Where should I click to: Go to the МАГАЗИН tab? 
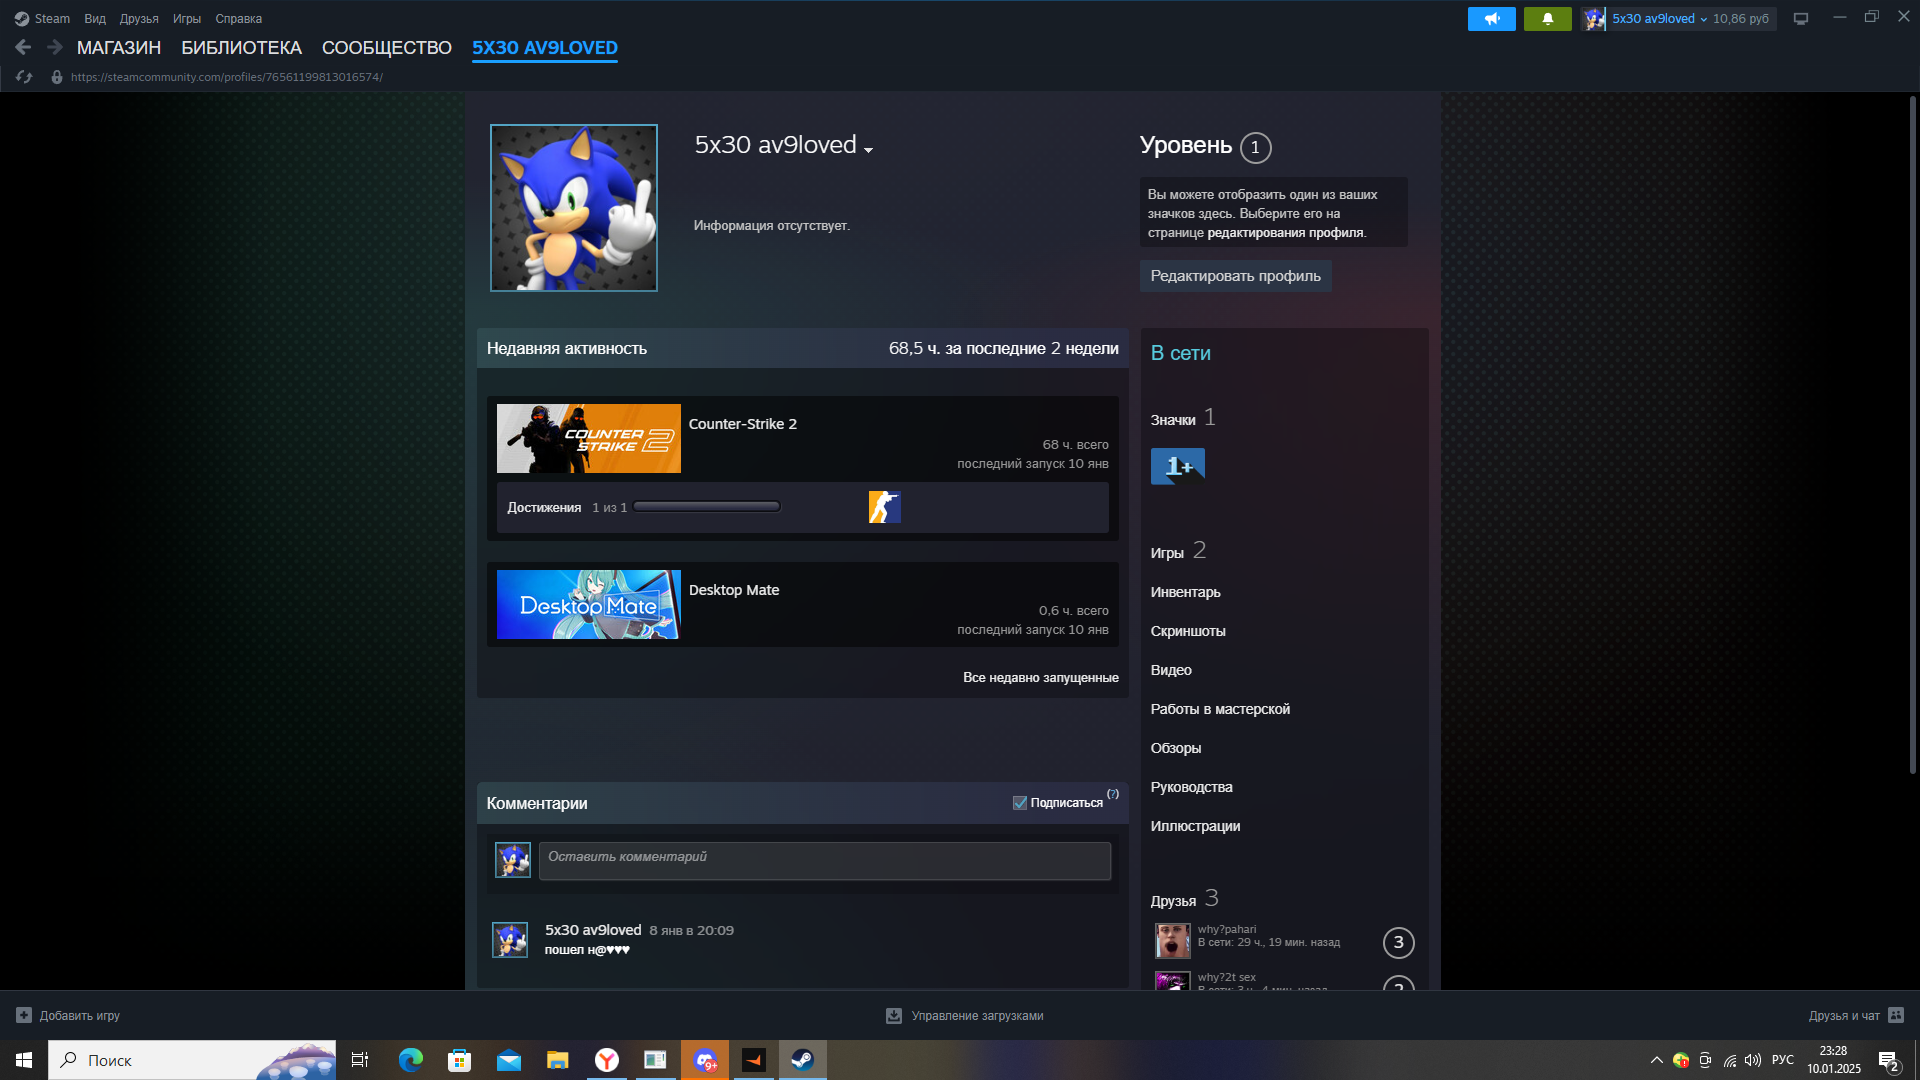pyautogui.click(x=119, y=48)
